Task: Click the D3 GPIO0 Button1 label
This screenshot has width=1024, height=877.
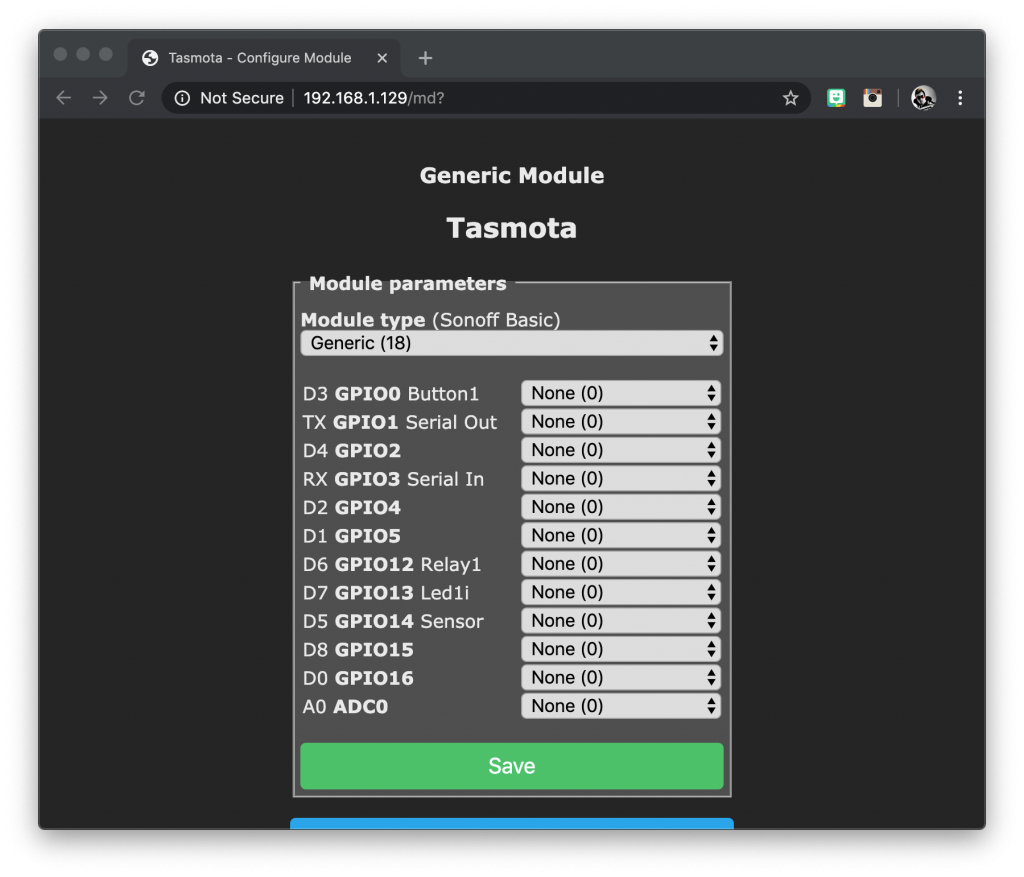Action: 391,394
